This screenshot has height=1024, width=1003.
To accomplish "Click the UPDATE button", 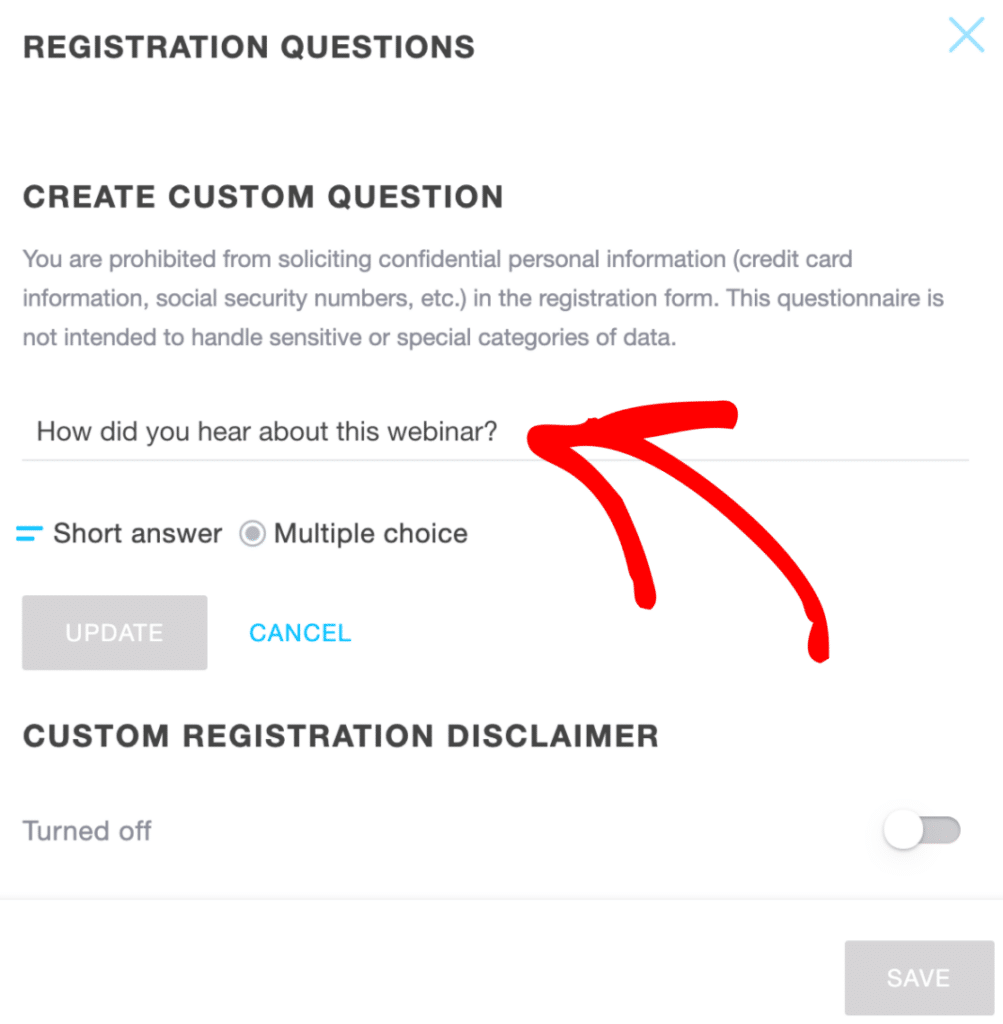I will [x=114, y=632].
